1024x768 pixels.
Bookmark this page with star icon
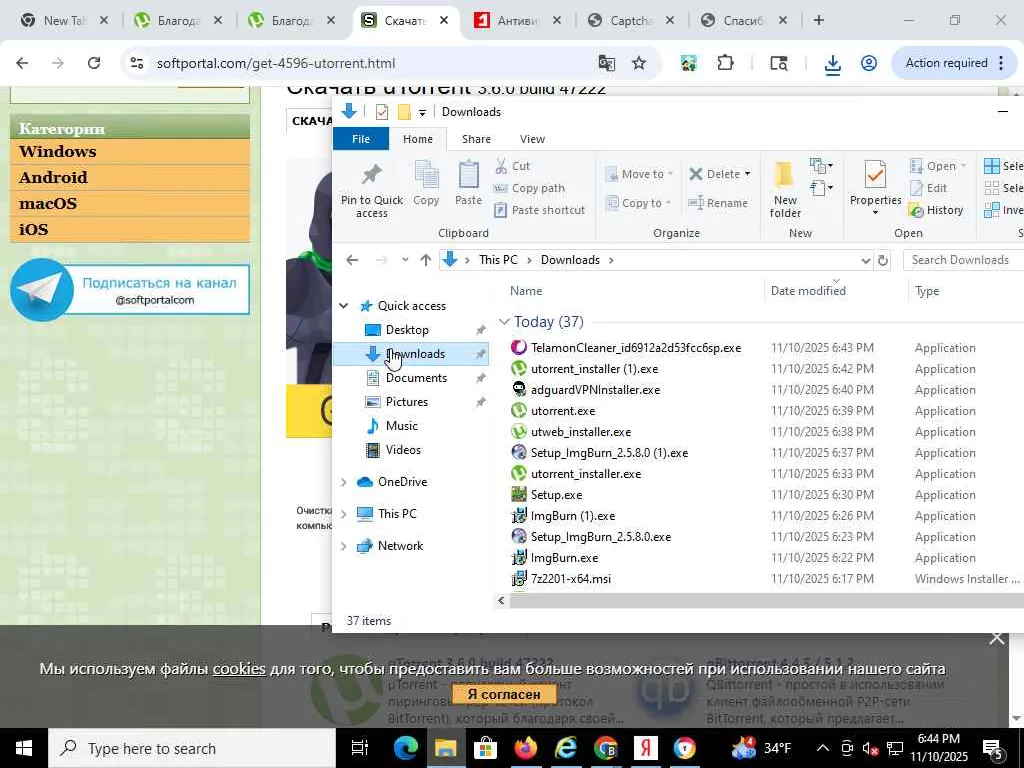pos(639,63)
